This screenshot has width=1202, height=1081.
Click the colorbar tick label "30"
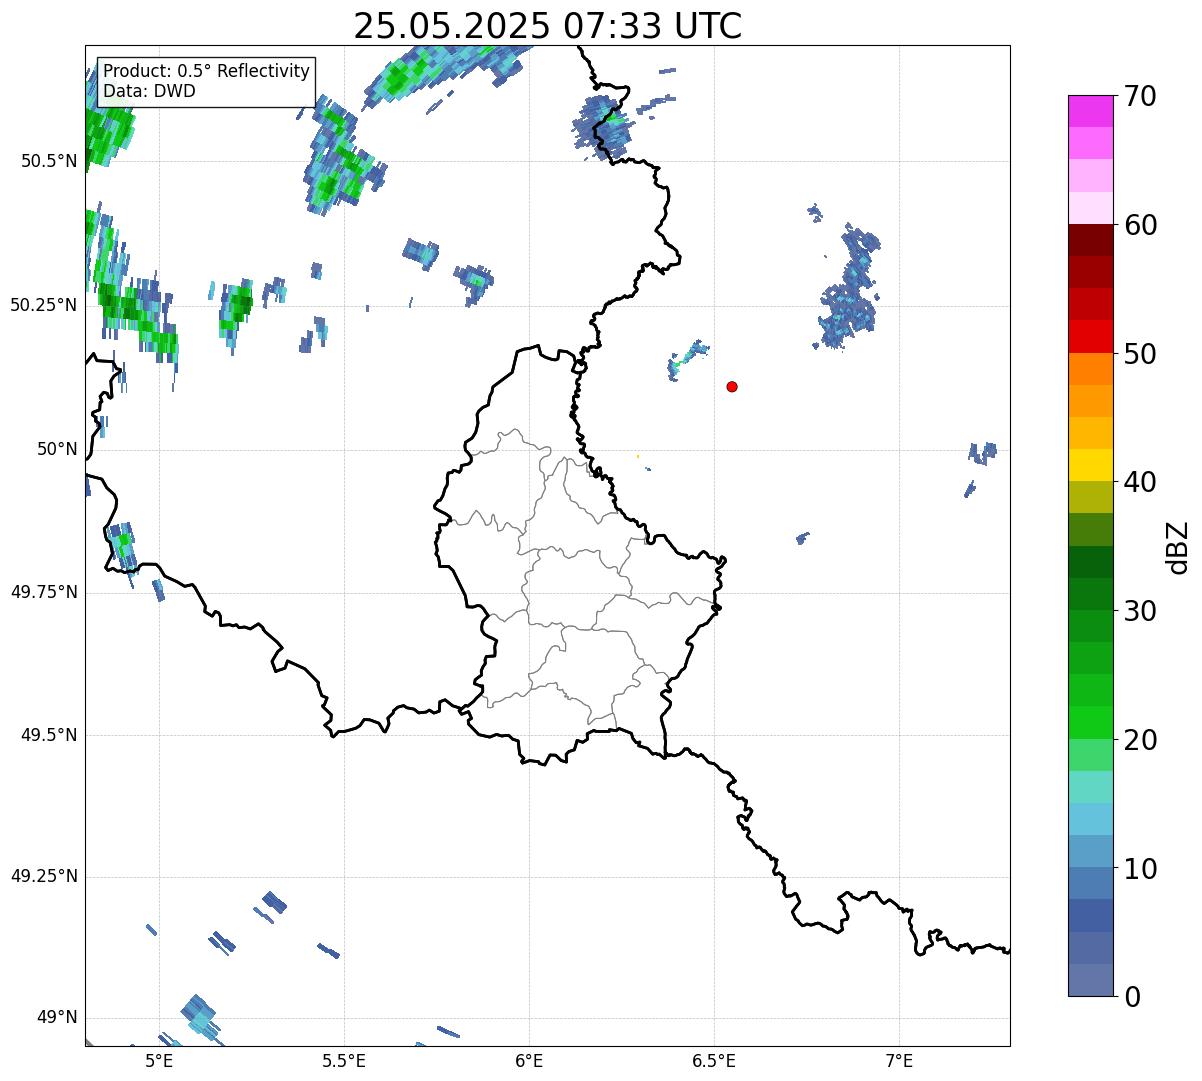(1140, 611)
